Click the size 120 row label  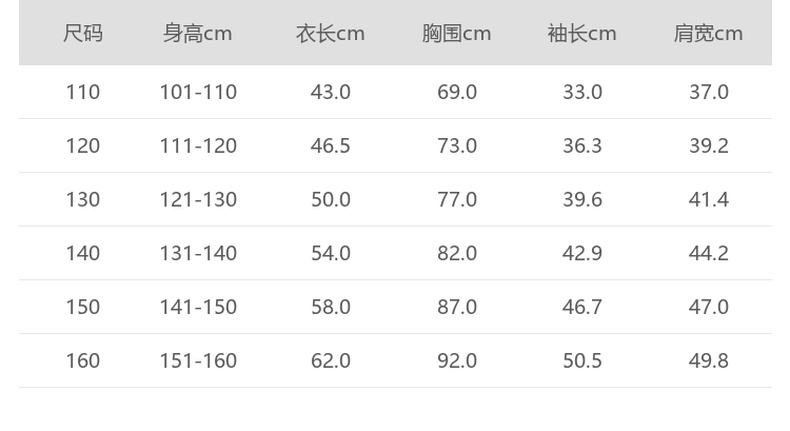click(83, 146)
